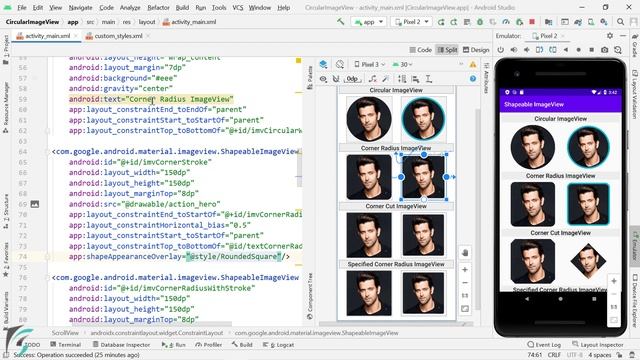Select the circular stroke image in design preview

(x=423, y=119)
